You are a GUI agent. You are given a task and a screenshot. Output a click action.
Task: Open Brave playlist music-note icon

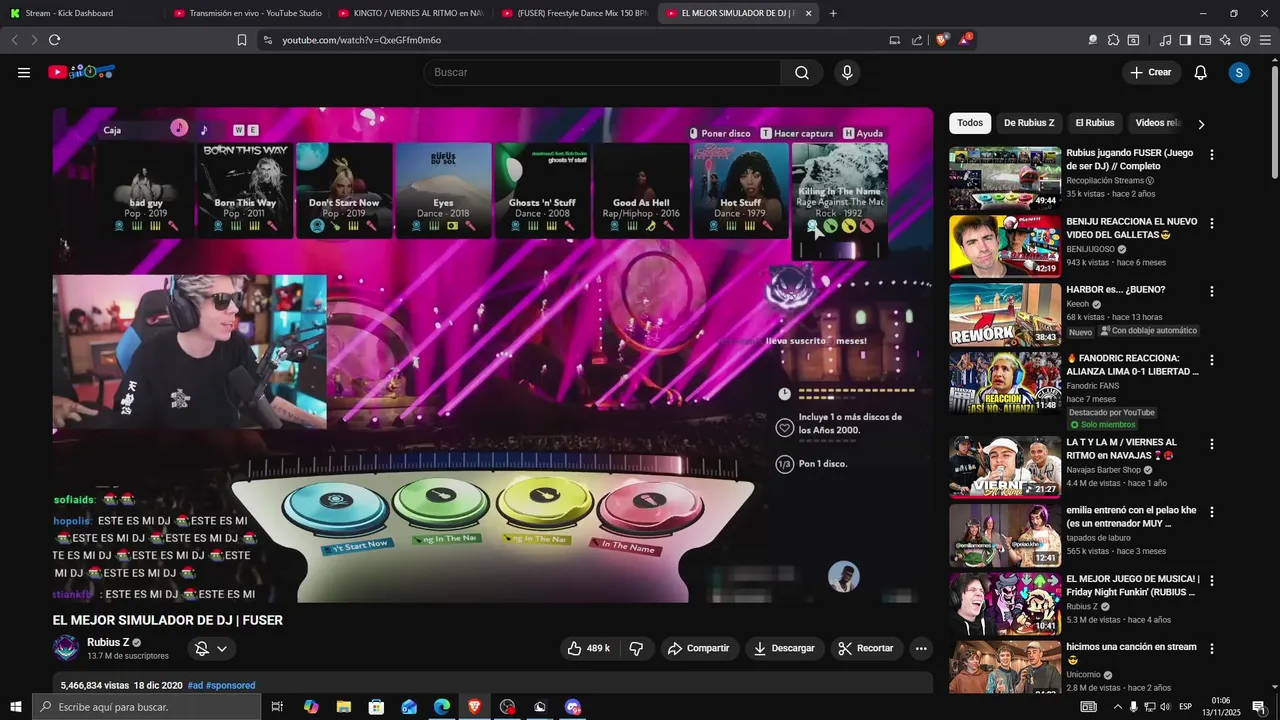[1165, 40]
